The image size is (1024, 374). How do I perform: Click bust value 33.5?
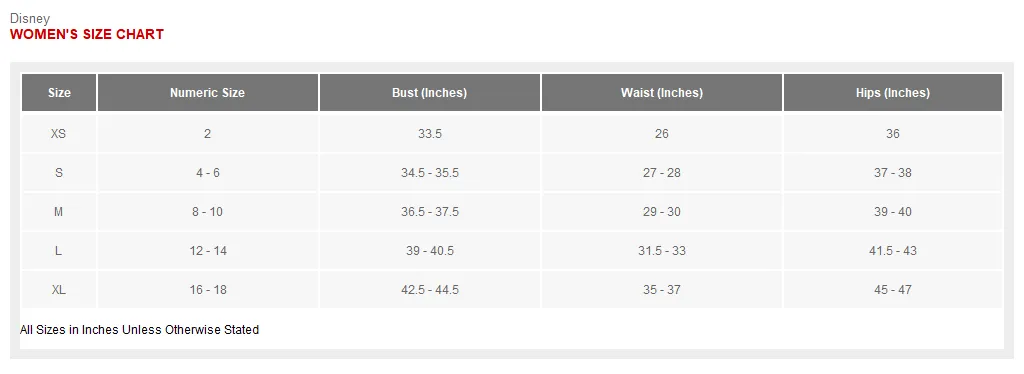pyautogui.click(x=430, y=134)
